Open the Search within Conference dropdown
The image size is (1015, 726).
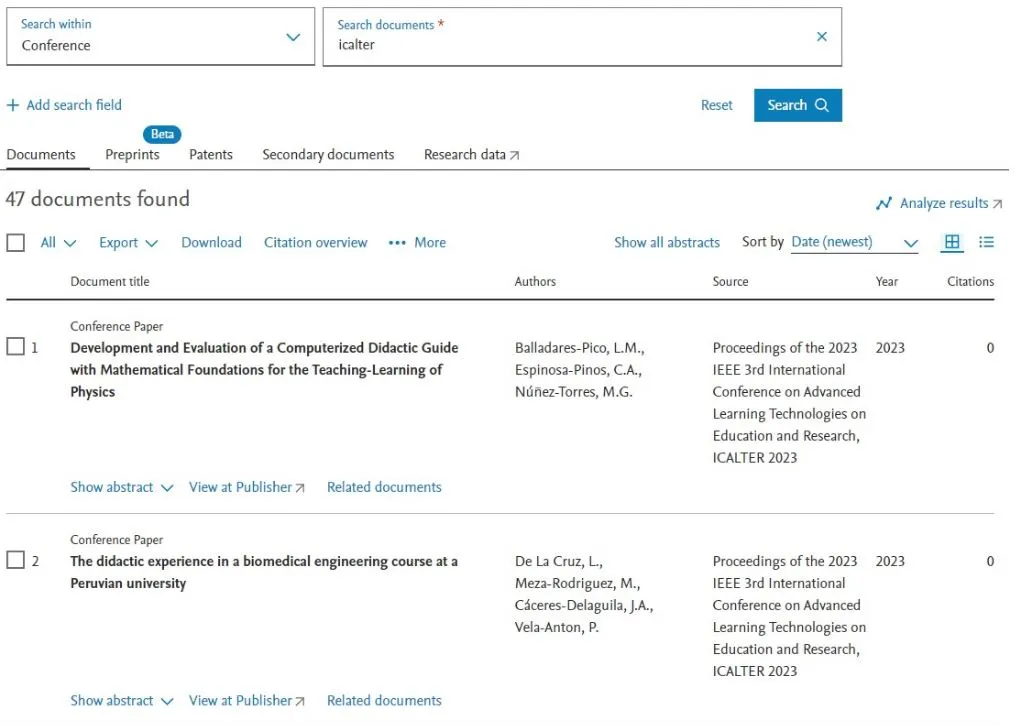point(161,36)
